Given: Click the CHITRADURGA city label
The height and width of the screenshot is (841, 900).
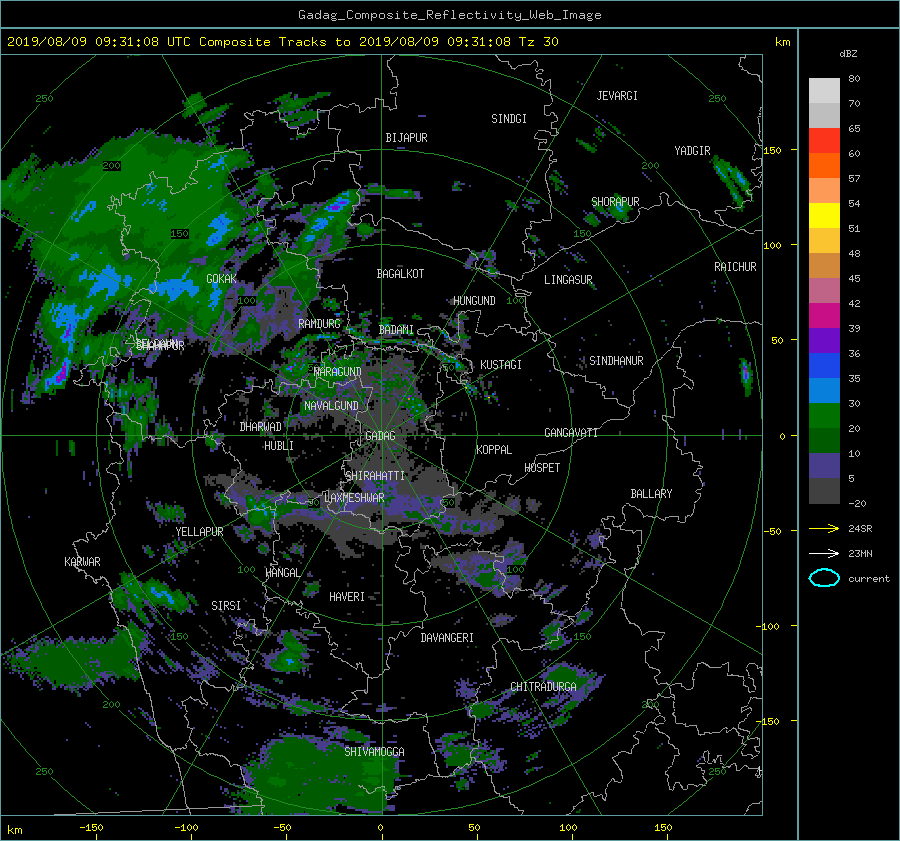Looking at the screenshot, I should click(544, 687).
